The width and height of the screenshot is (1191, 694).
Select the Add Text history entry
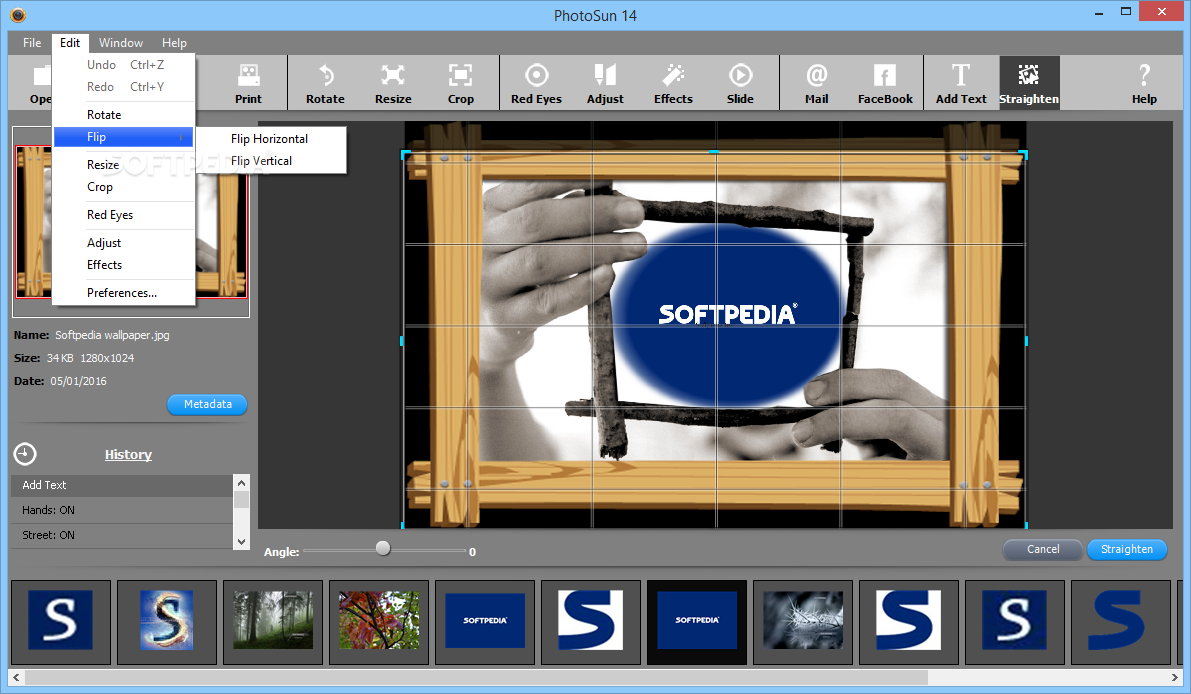coord(122,485)
